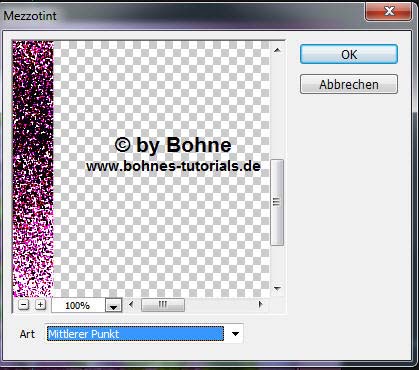Click the preview's vertical scrollbar up arrow

[277, 50]
